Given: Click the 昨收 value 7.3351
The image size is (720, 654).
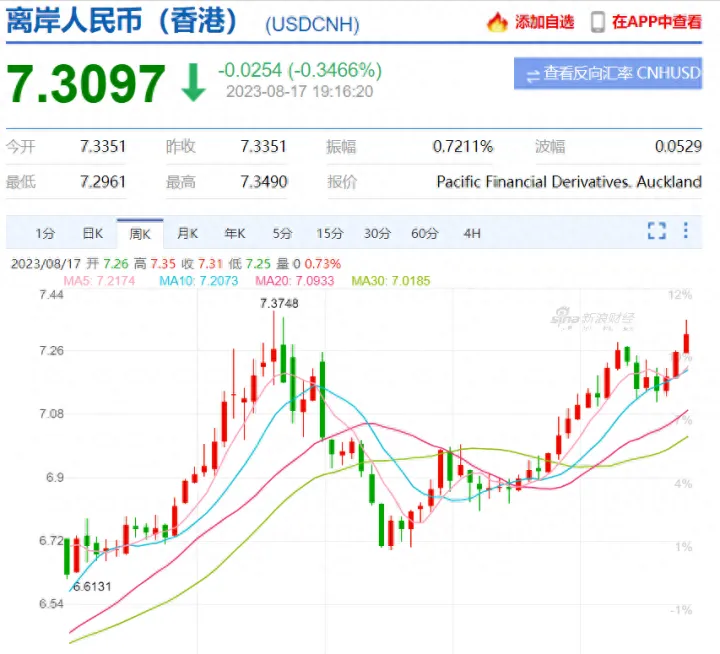Looking at the screenshot, I should tap(263, 147).
